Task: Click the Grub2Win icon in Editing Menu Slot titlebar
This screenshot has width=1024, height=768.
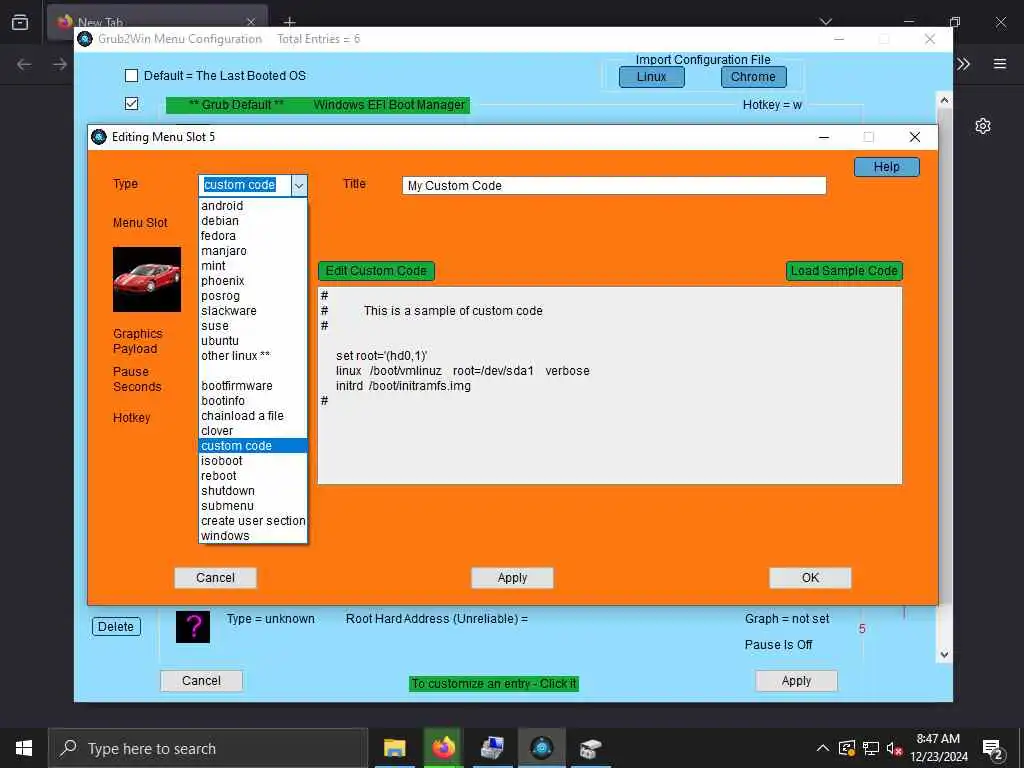Action: [99, 136]
